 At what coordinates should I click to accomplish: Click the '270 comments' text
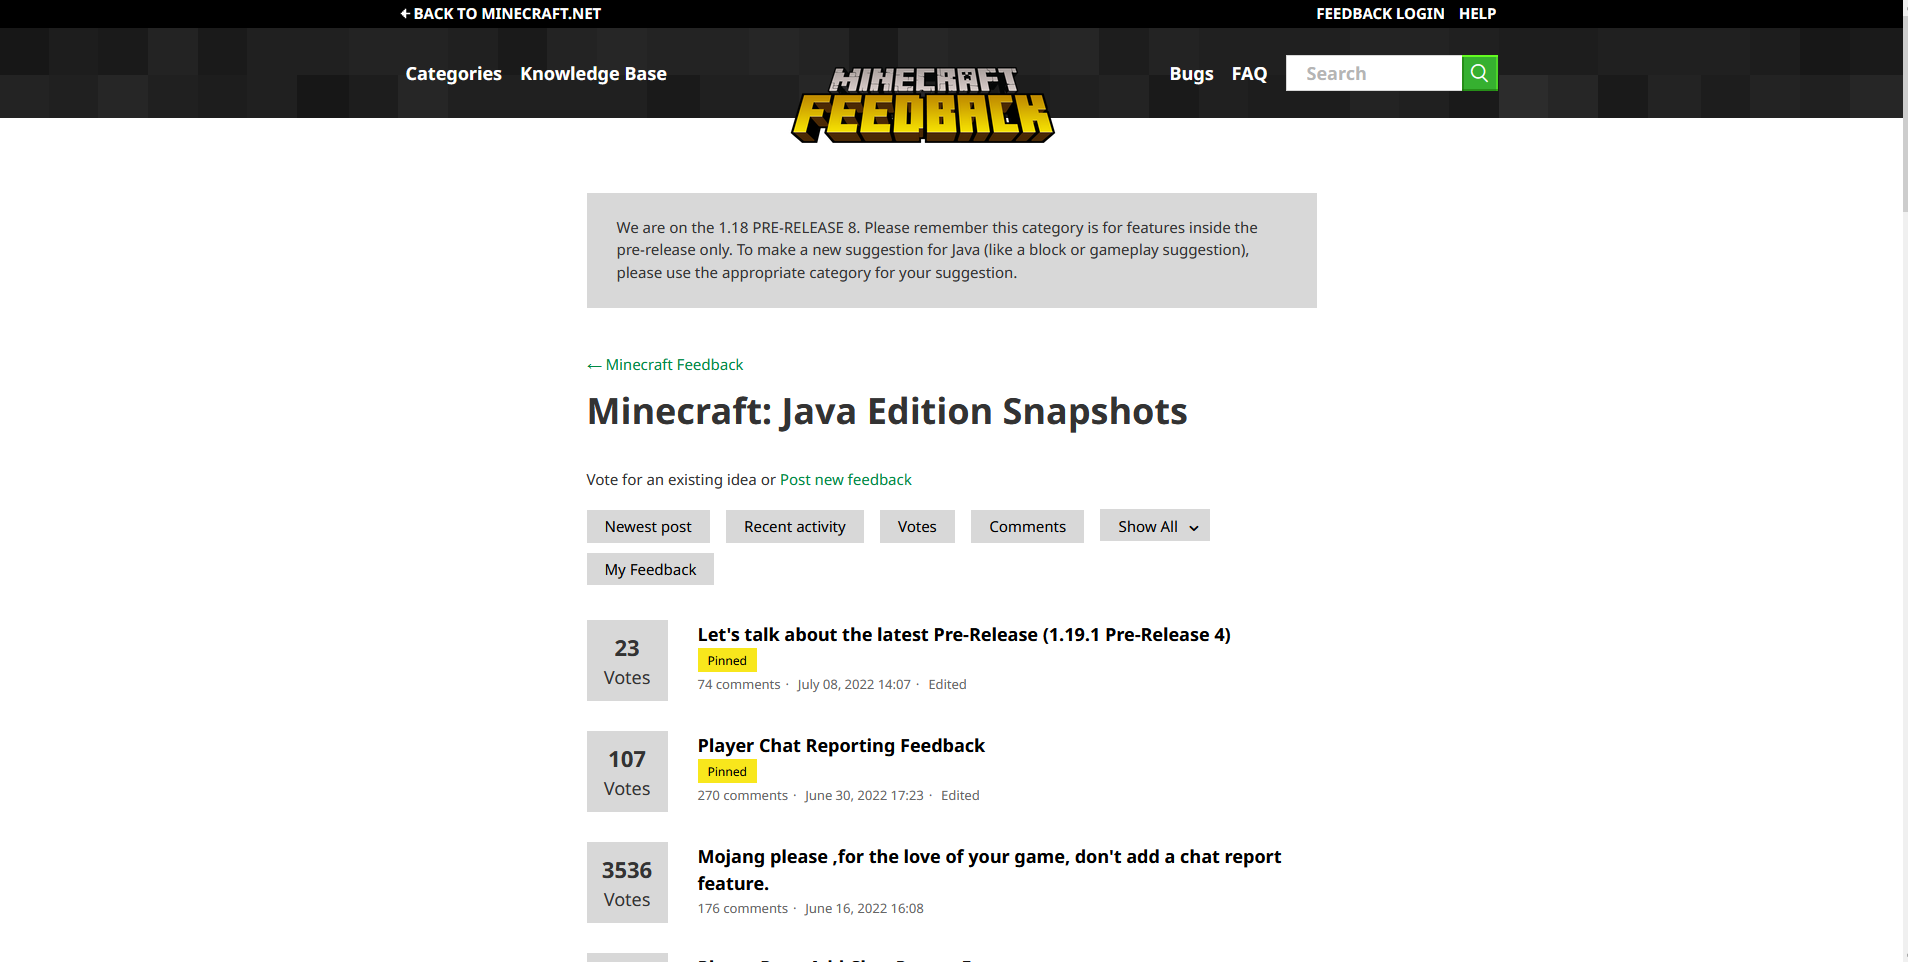point(743,796)
